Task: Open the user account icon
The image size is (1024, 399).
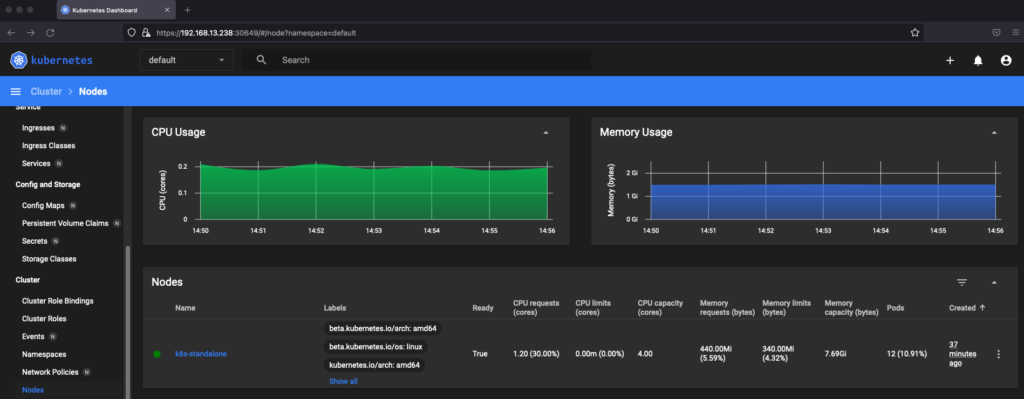Action: coord(1006,60)
